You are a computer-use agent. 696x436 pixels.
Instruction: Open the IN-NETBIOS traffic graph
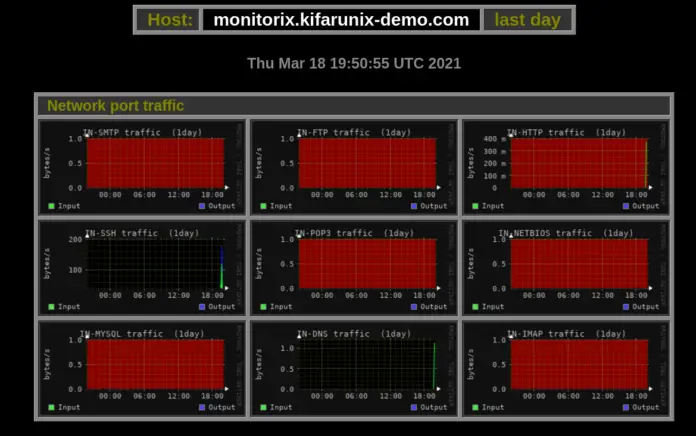[x=566, y=266]
